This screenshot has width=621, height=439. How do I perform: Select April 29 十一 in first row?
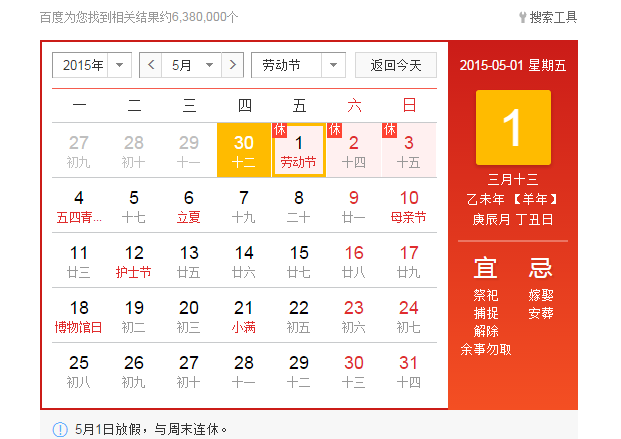coord(189,150)
